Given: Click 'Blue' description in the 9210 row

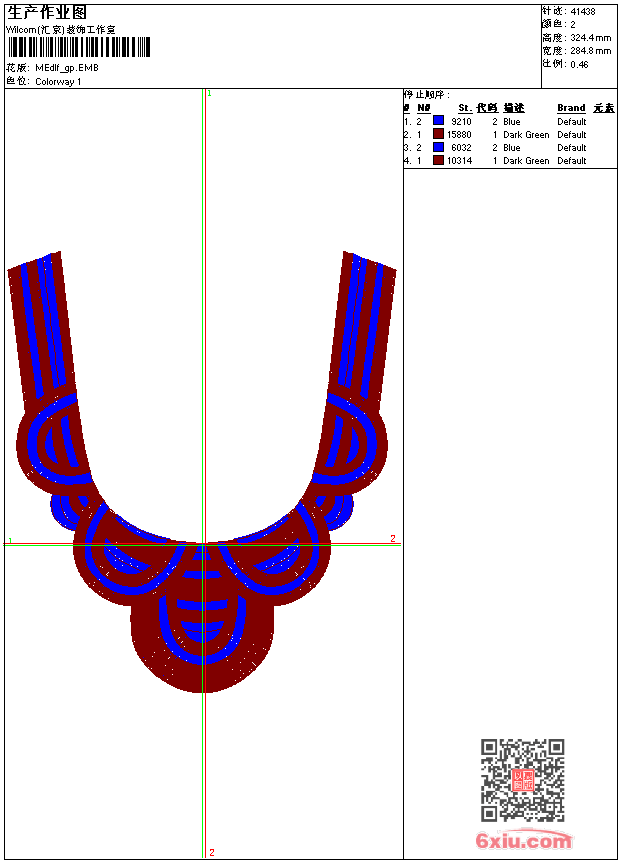Looking at the screenshot, I should click(511, 122).
